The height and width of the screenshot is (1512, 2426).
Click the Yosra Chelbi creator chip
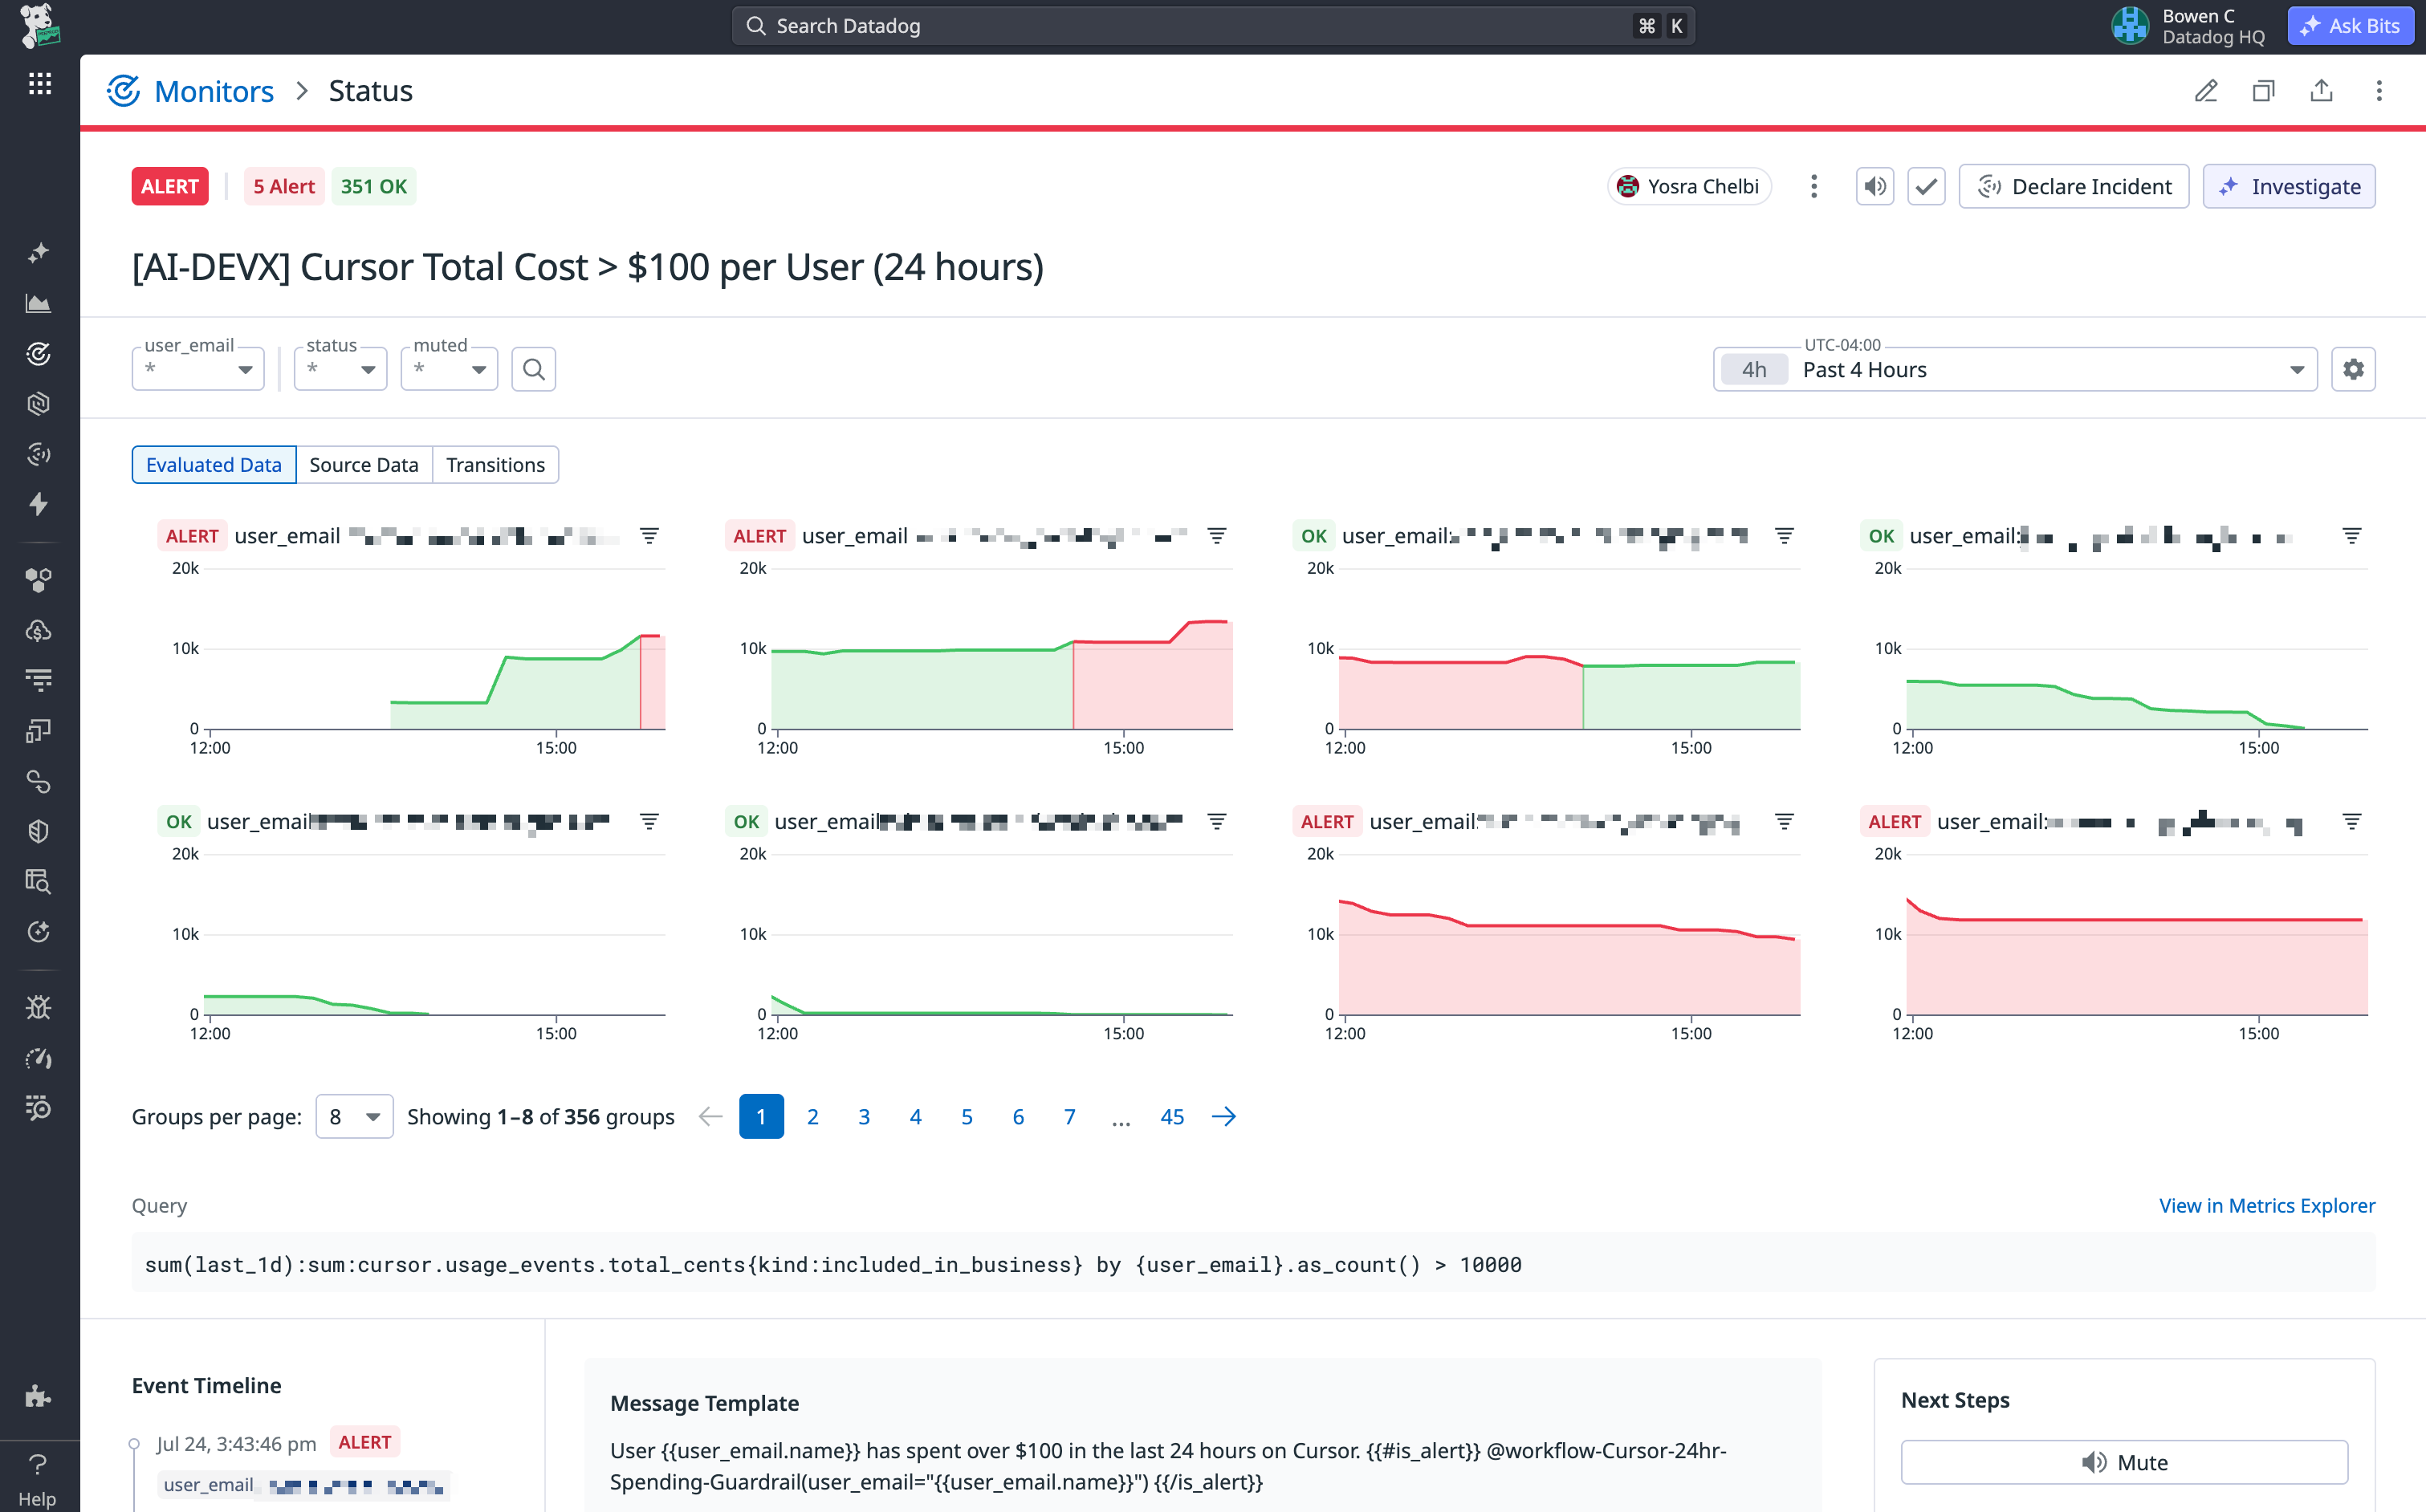[x=1689, y=186]
